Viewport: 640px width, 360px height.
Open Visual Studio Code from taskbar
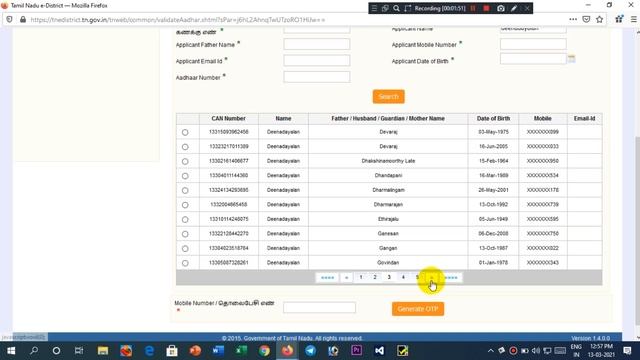(x=379, y=351)
